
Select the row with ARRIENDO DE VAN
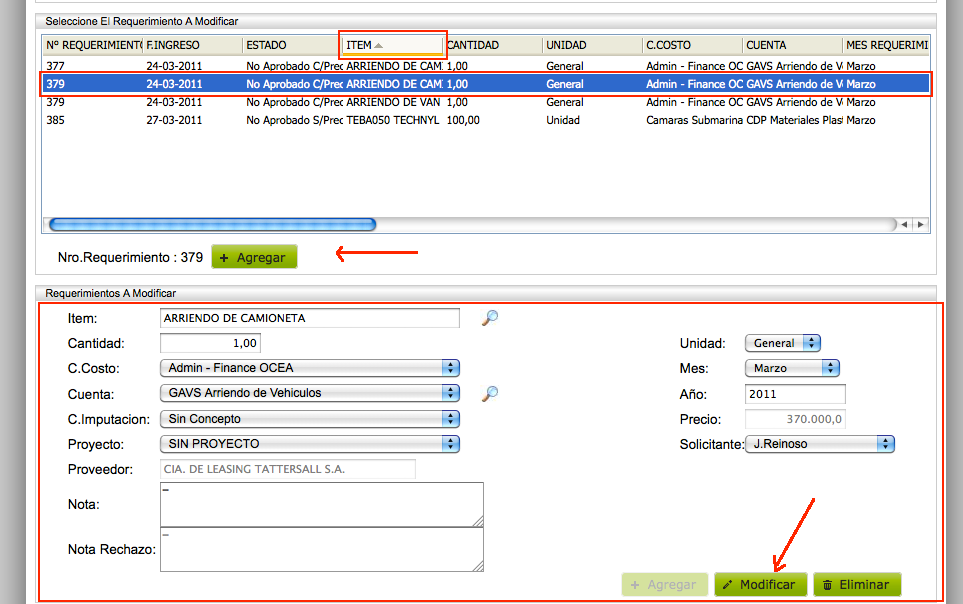(485, 102)
